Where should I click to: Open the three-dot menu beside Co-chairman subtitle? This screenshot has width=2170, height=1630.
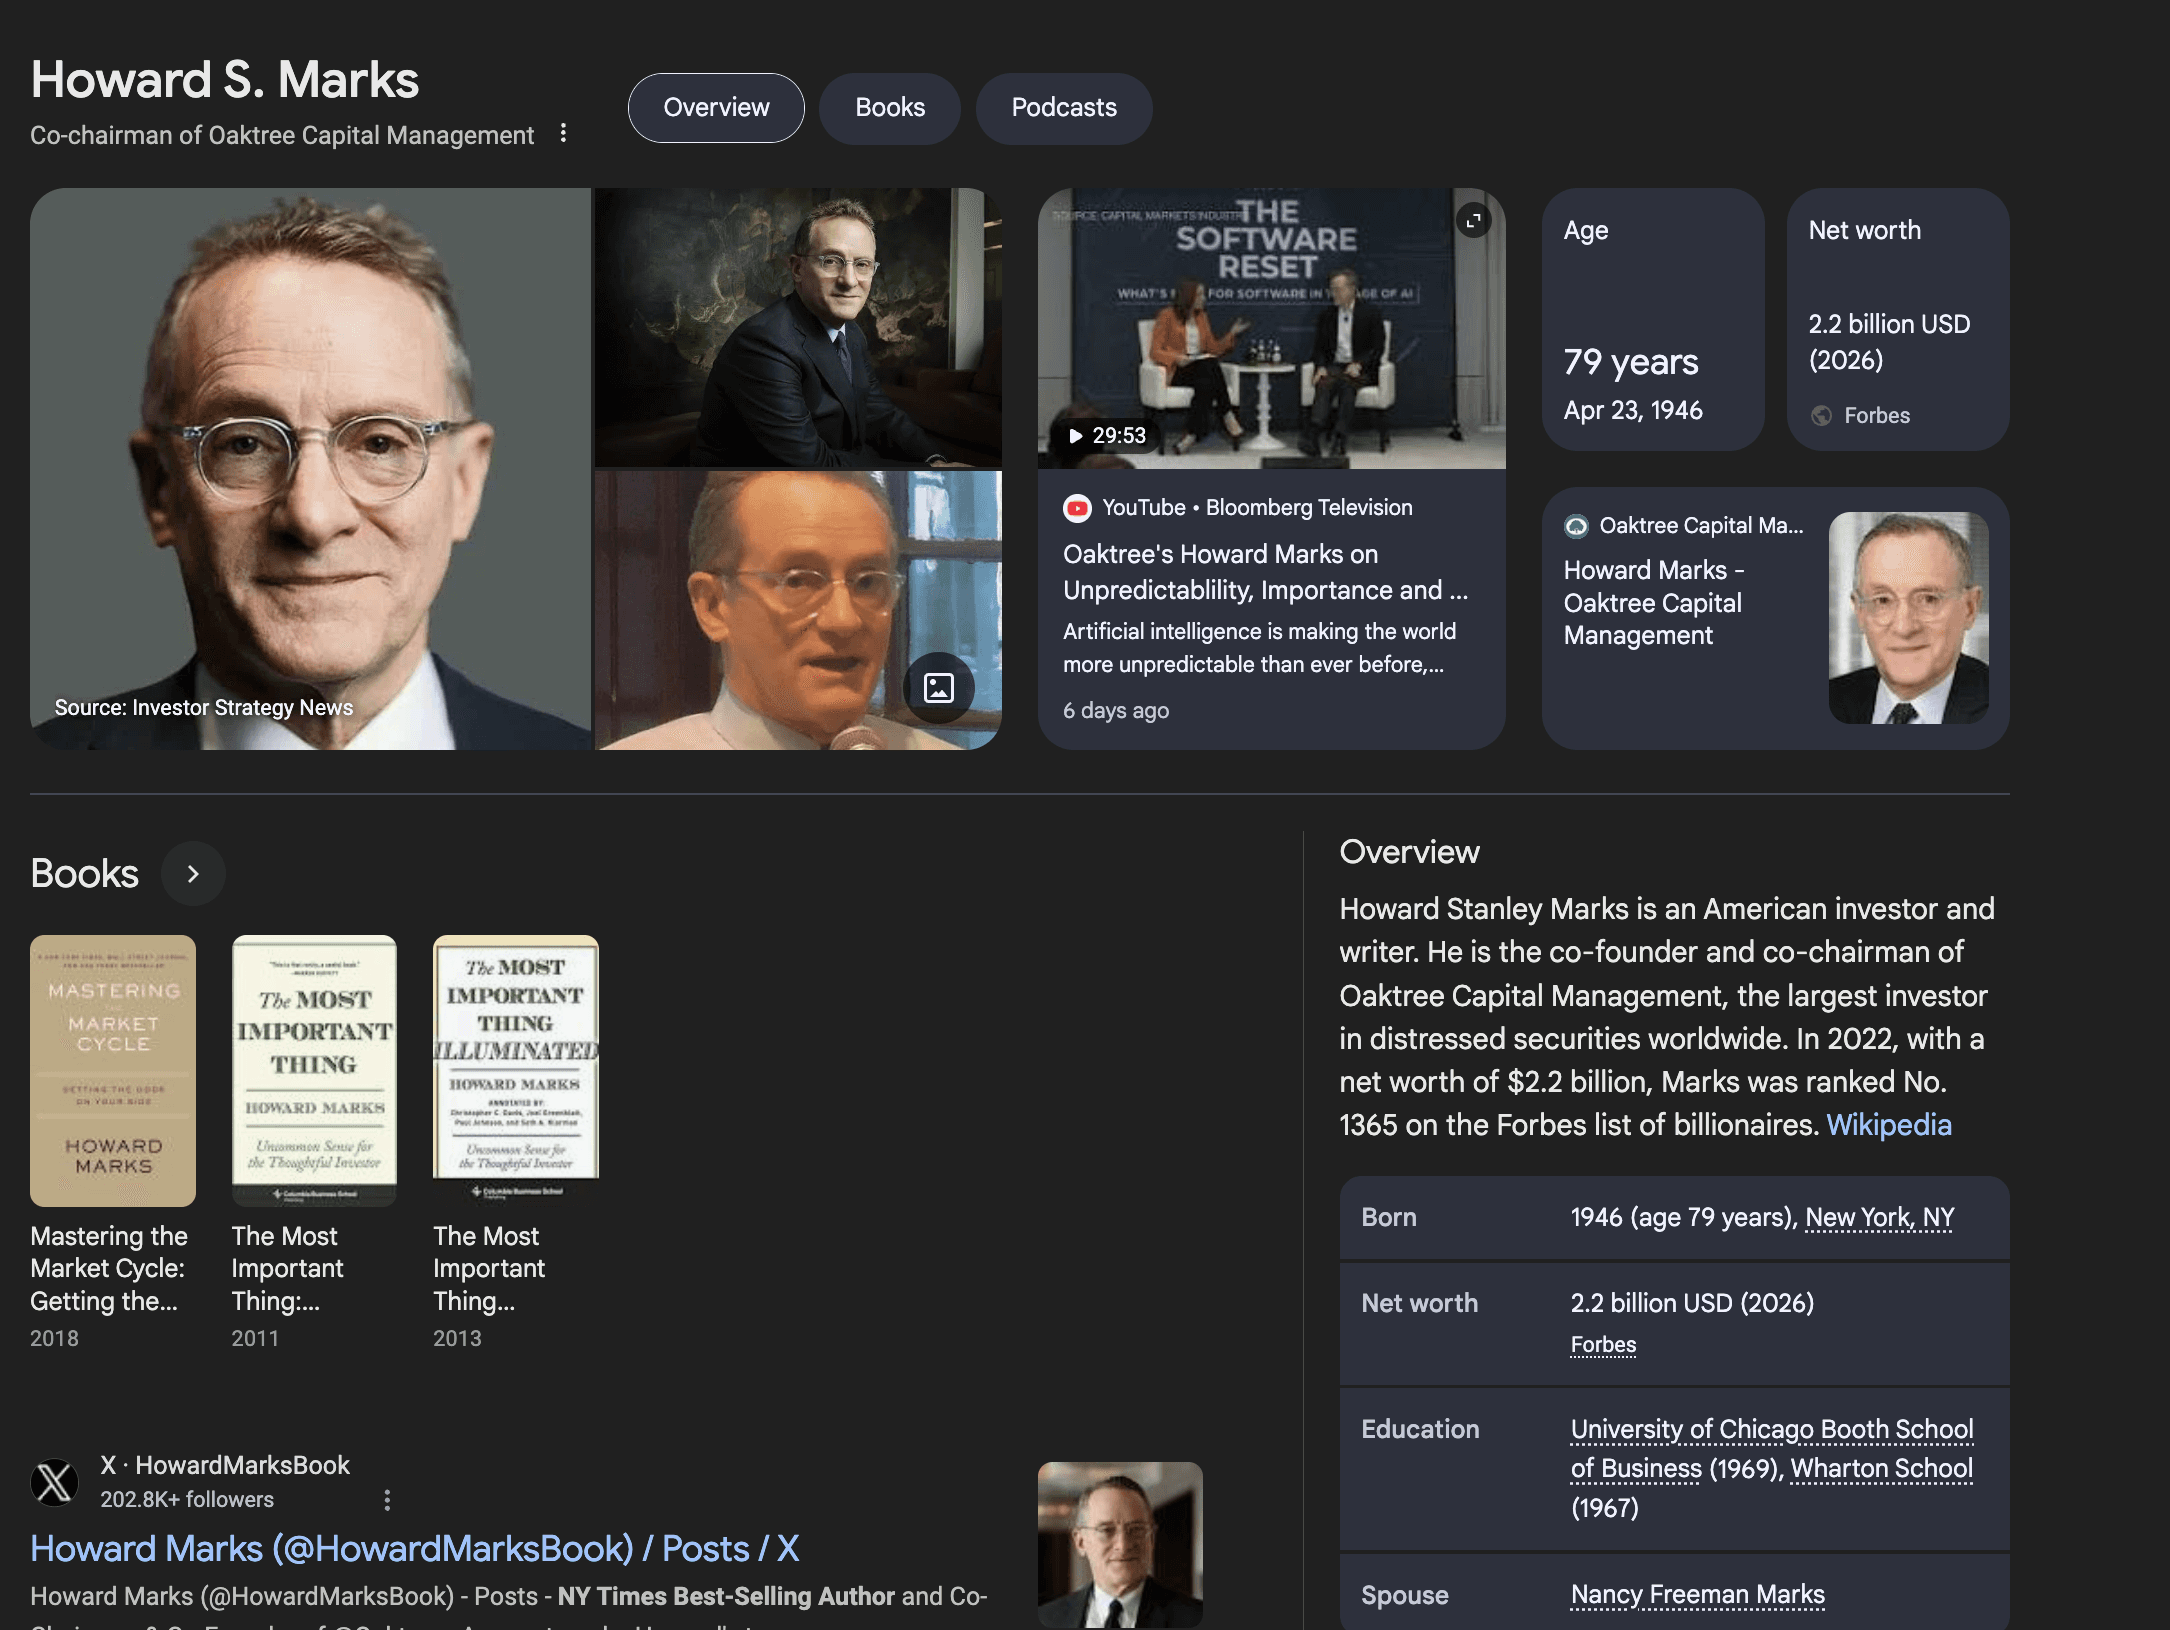coord(564,133)
